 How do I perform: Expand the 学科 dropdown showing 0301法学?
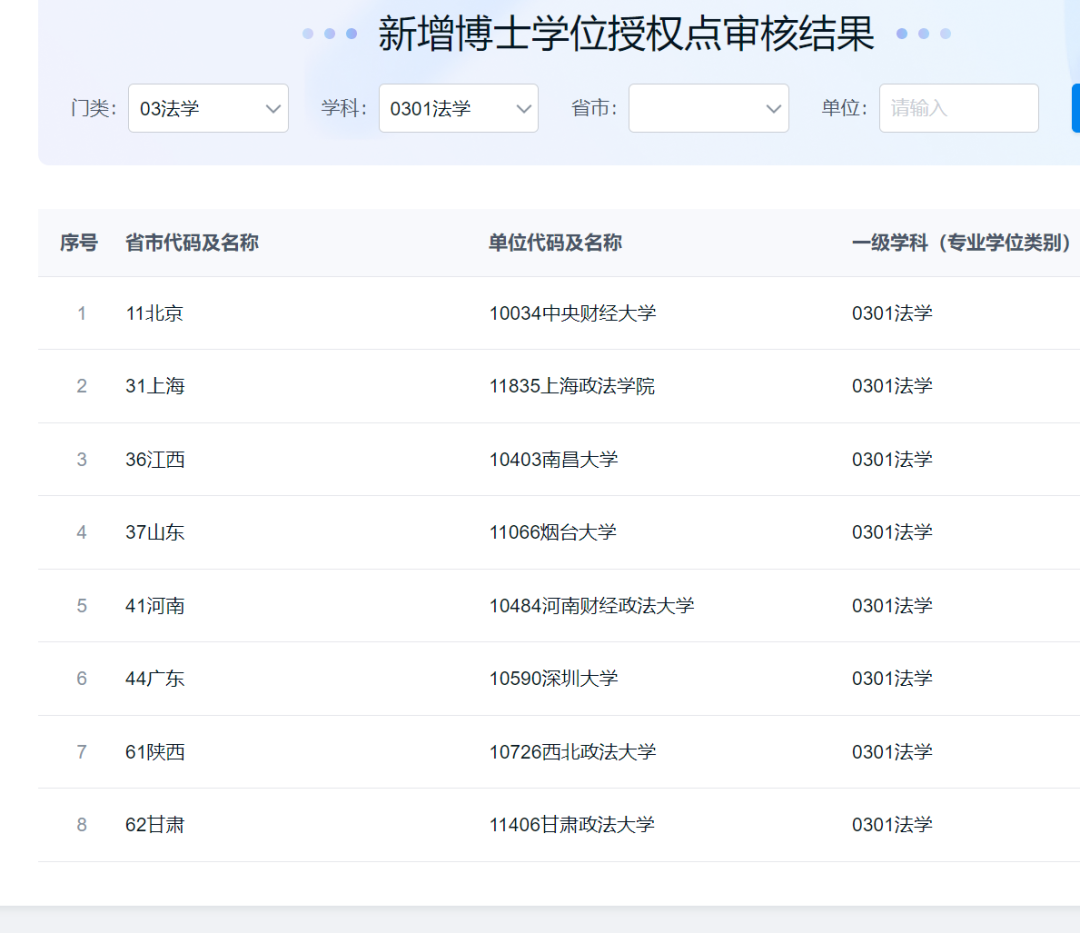[x=458, y=108]
